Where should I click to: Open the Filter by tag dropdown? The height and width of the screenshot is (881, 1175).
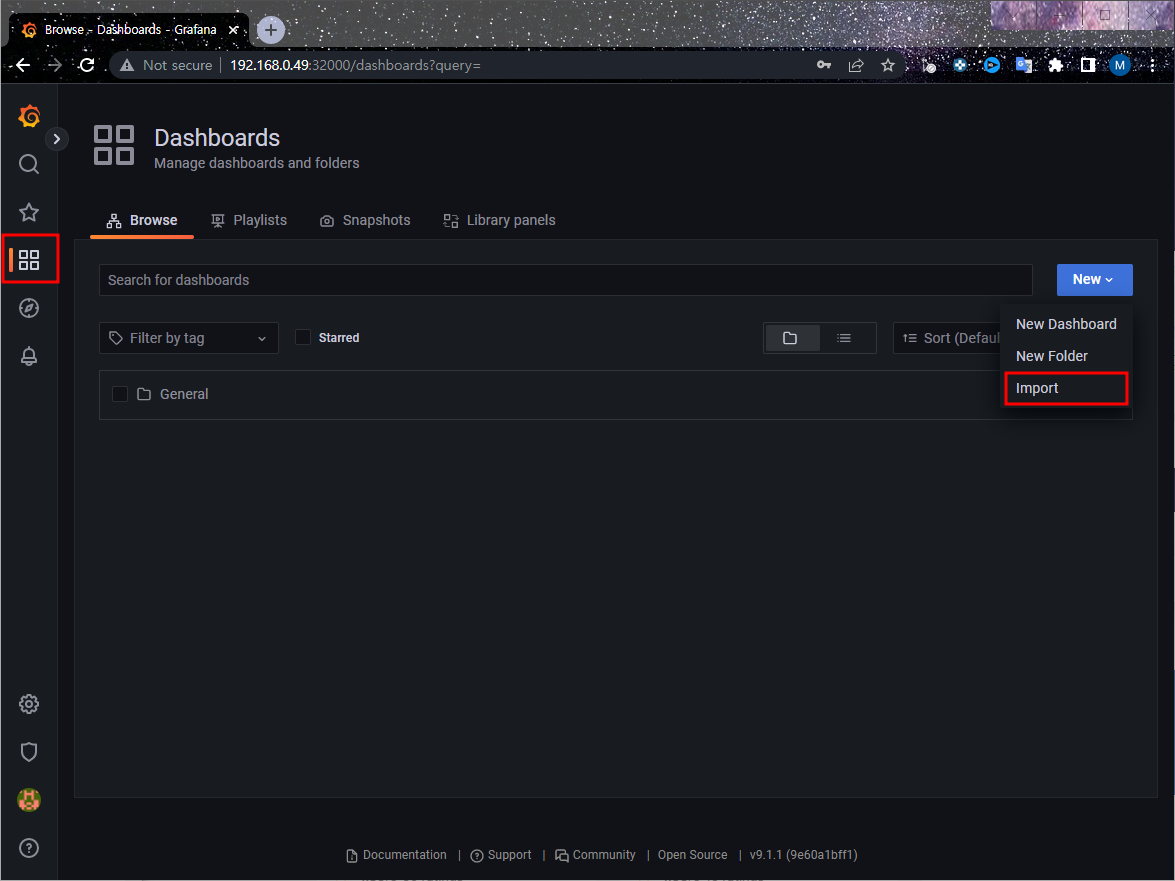coord(189,338)
